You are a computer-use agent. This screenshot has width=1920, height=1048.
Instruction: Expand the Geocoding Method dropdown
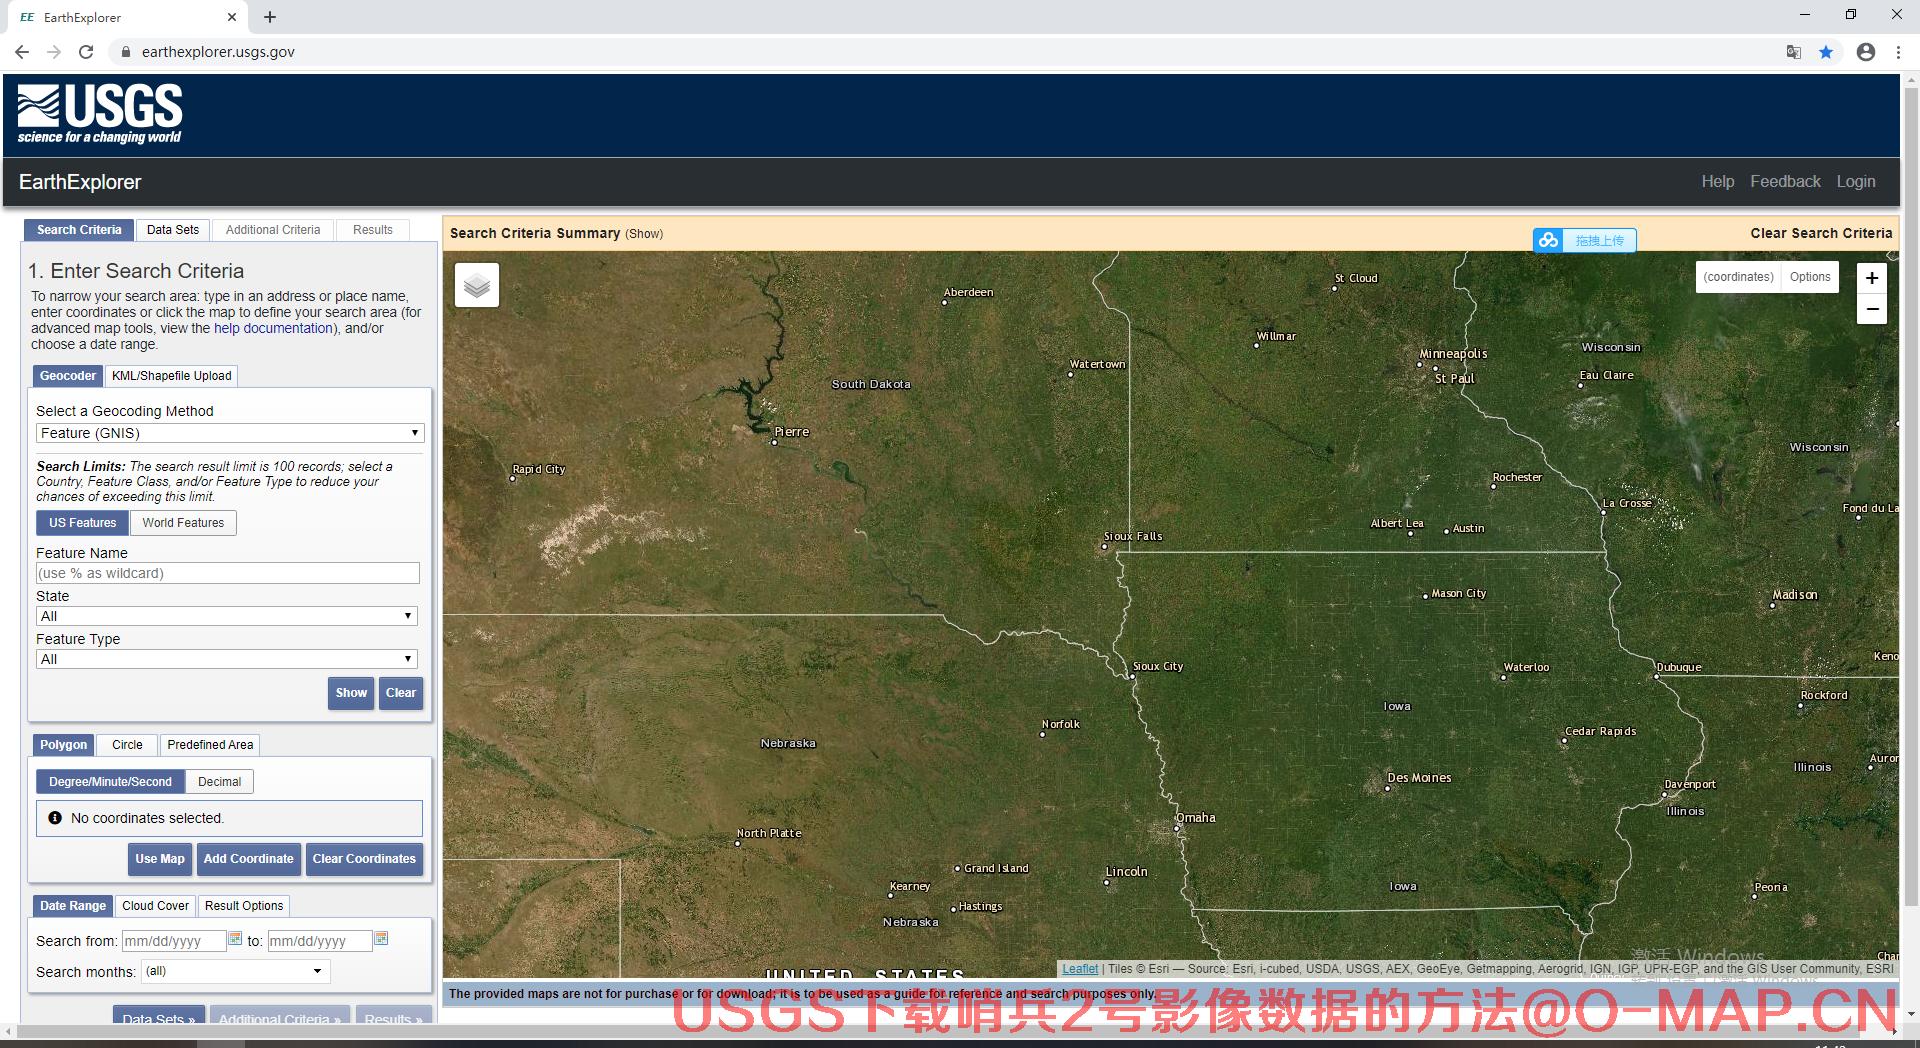tap(230, 433)
